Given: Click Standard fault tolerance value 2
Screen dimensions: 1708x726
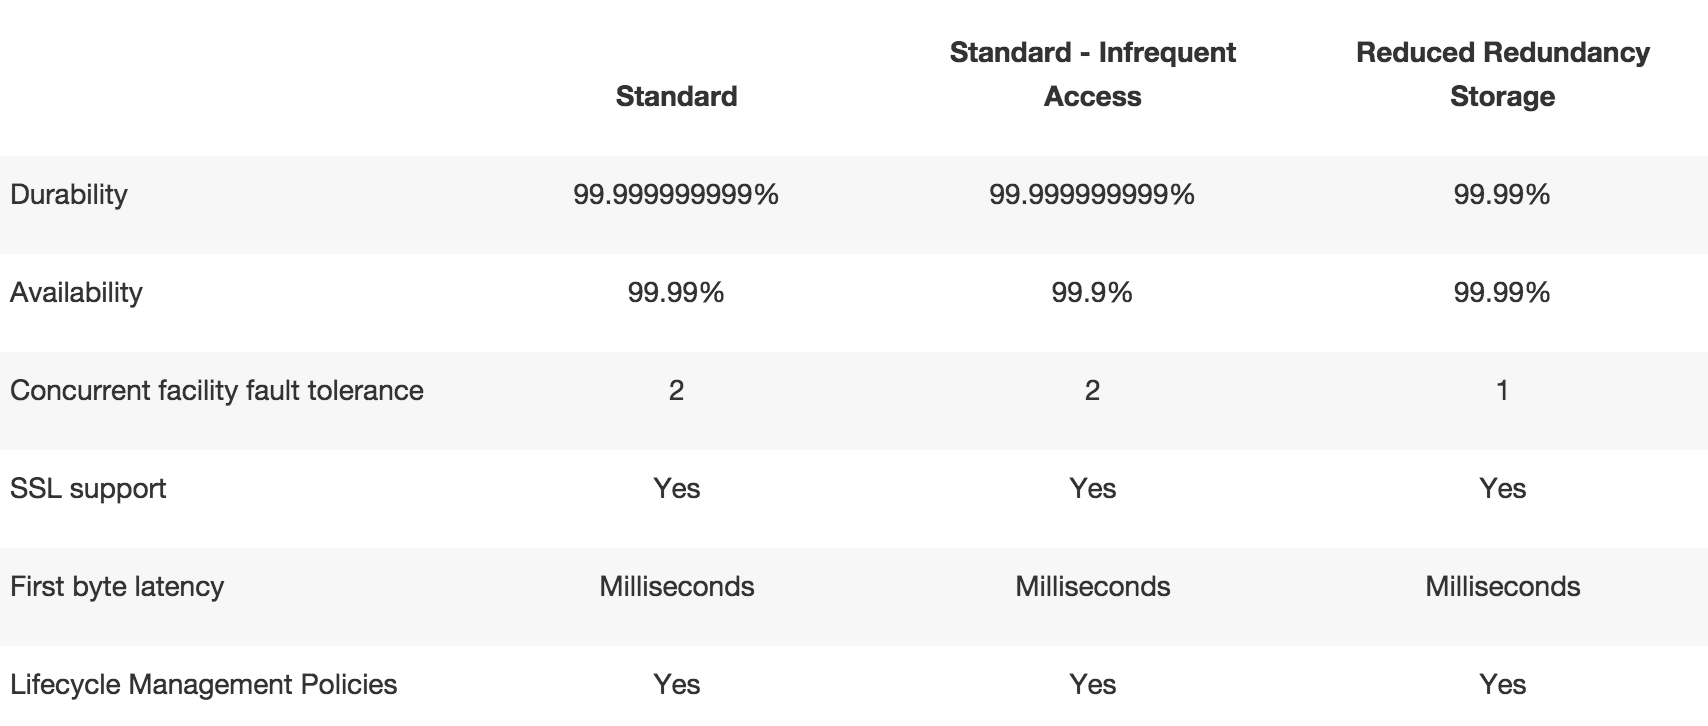Looking at the screenshot, I should (676, 390).
